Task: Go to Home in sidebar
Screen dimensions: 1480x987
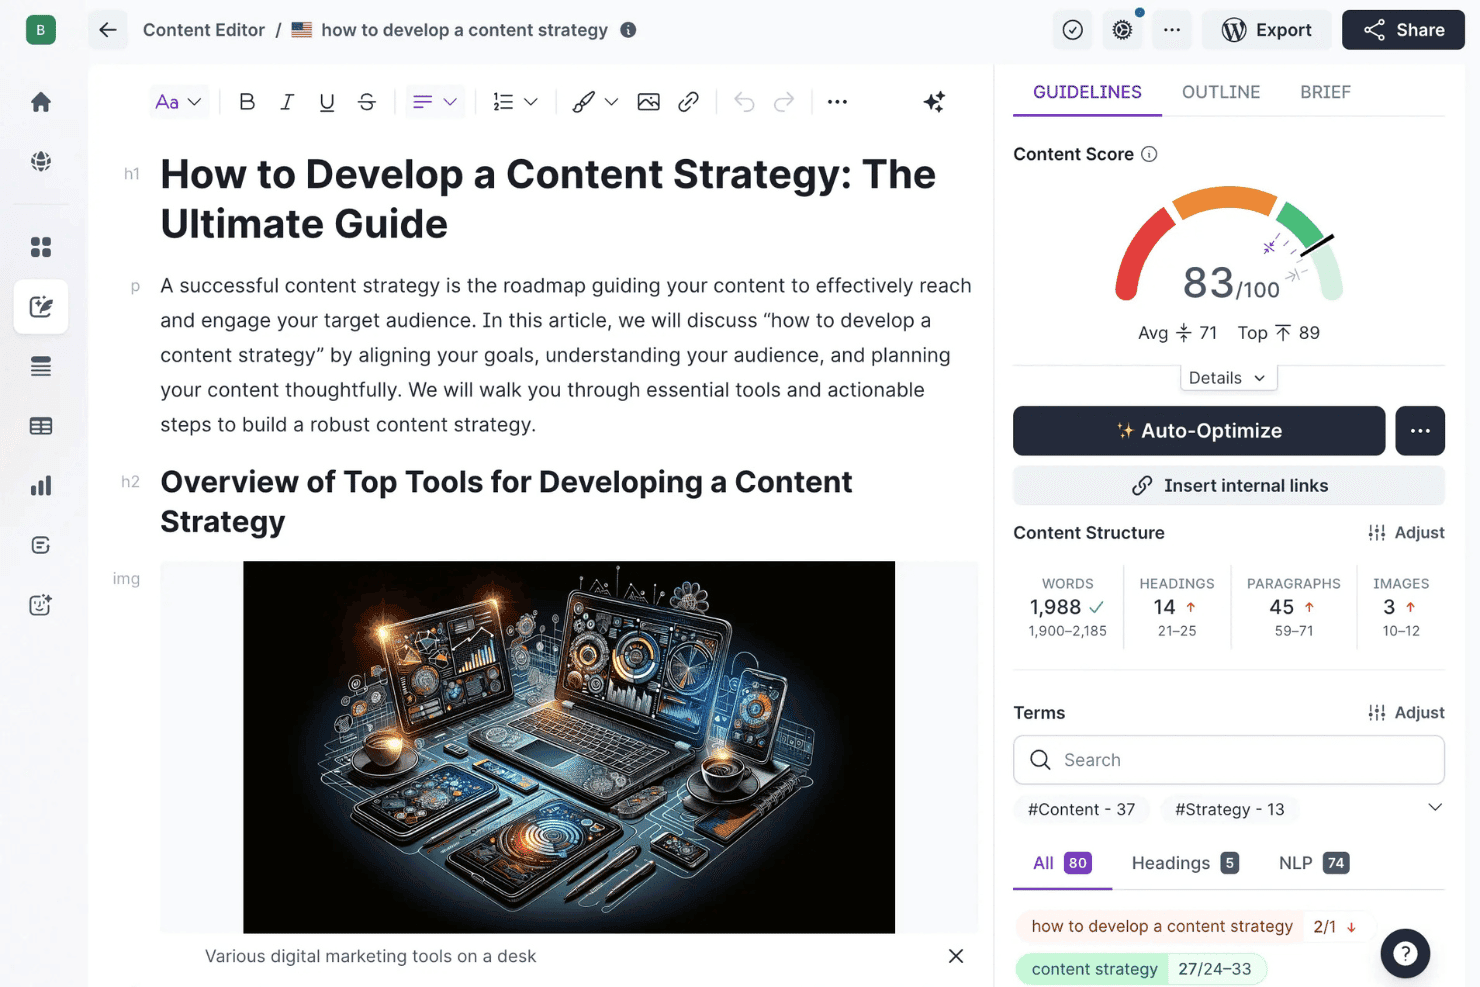Action: click(x=41, y=102)
